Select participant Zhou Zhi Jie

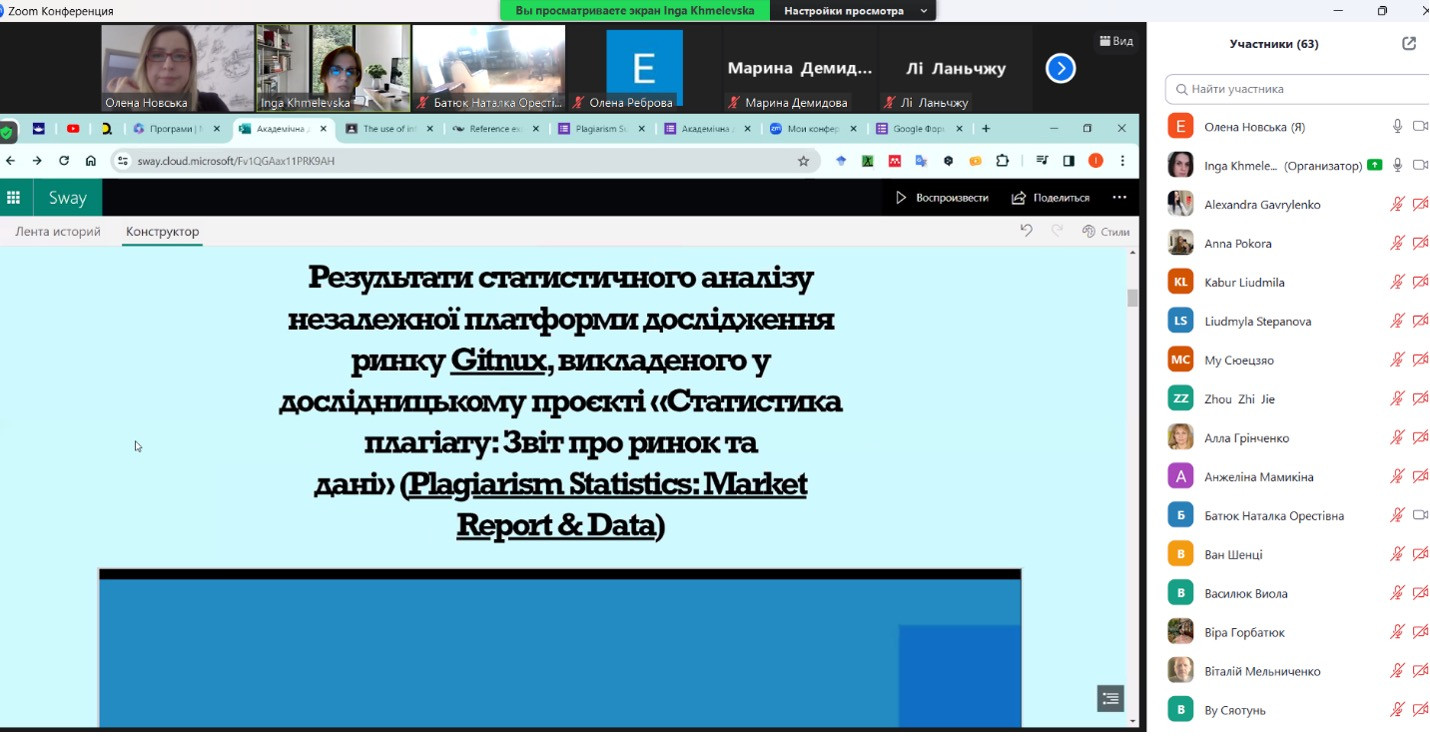(x=1298, y=399)
